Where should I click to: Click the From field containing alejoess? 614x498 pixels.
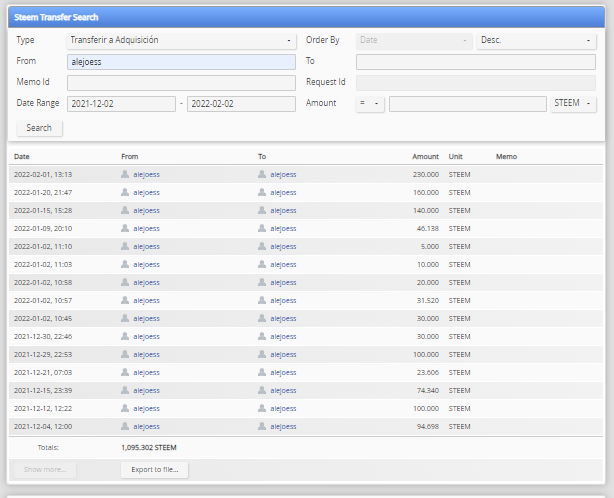[181, 62]
